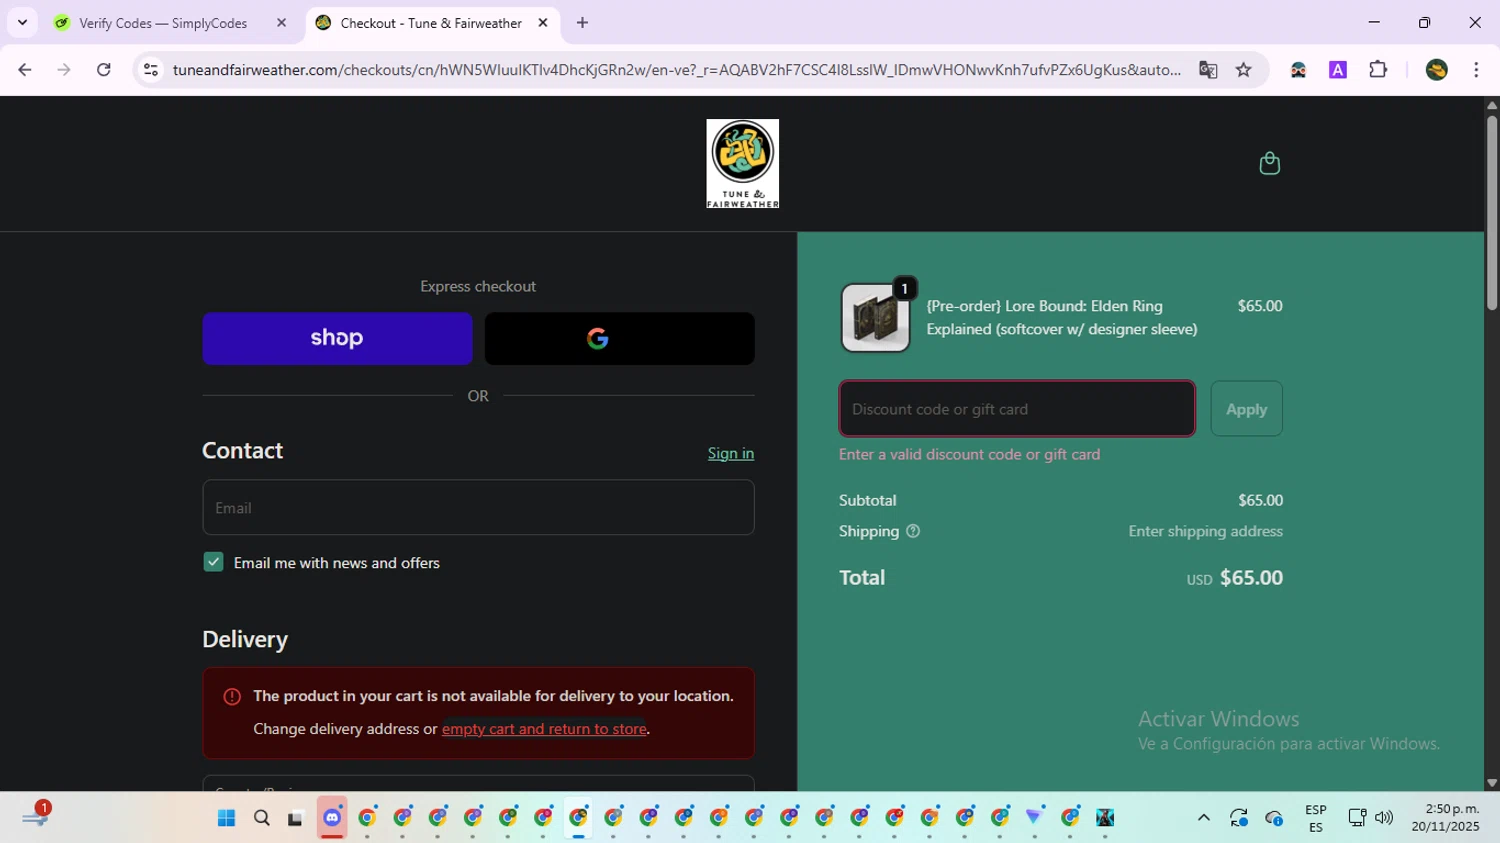This screenshot has height=843, width=1500.
Task: View site information icon in address bar
Action: coord(151,70)
